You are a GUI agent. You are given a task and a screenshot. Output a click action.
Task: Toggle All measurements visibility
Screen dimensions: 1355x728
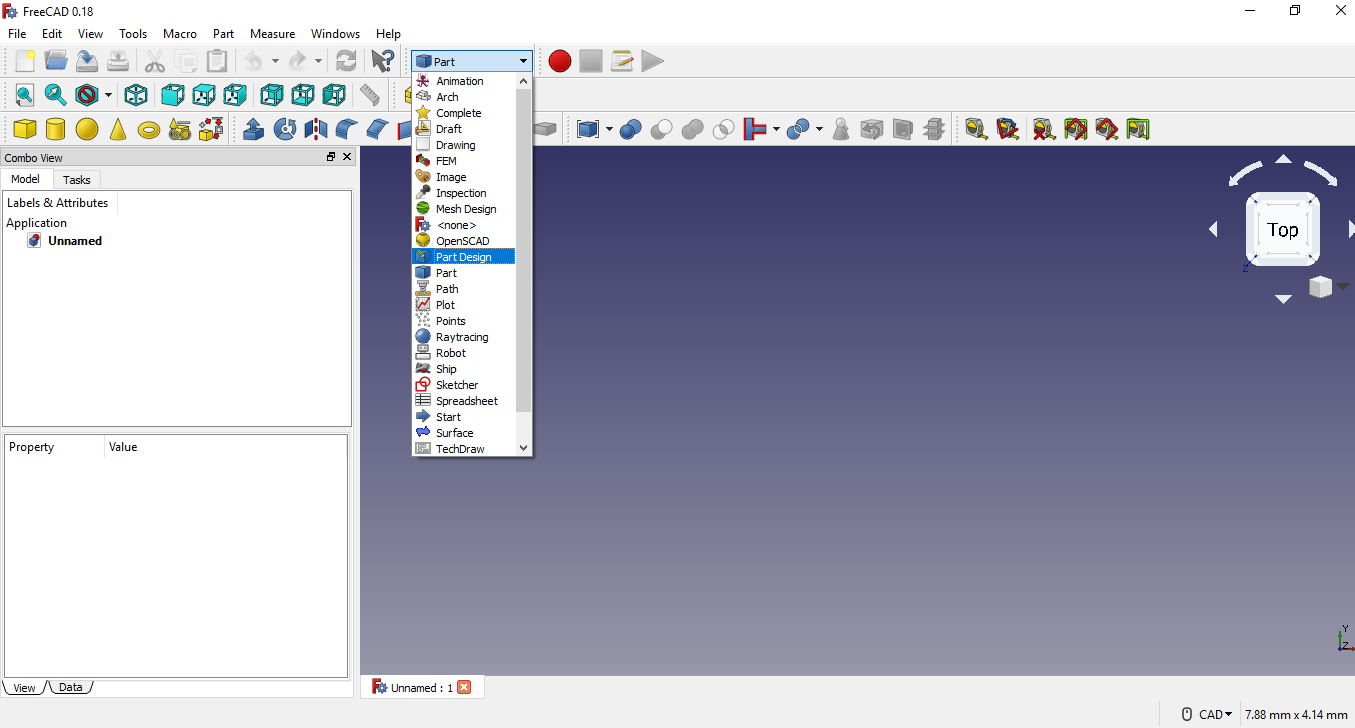point(1075,129)
